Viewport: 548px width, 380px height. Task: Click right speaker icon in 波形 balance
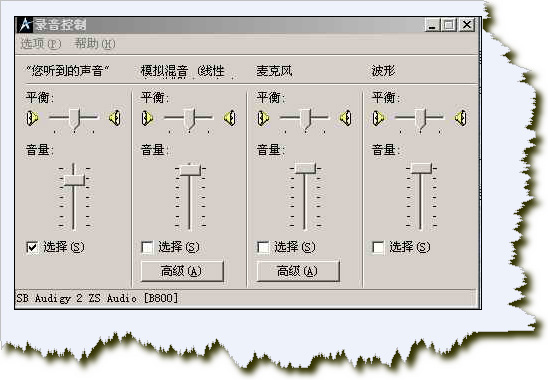point(461,118)
